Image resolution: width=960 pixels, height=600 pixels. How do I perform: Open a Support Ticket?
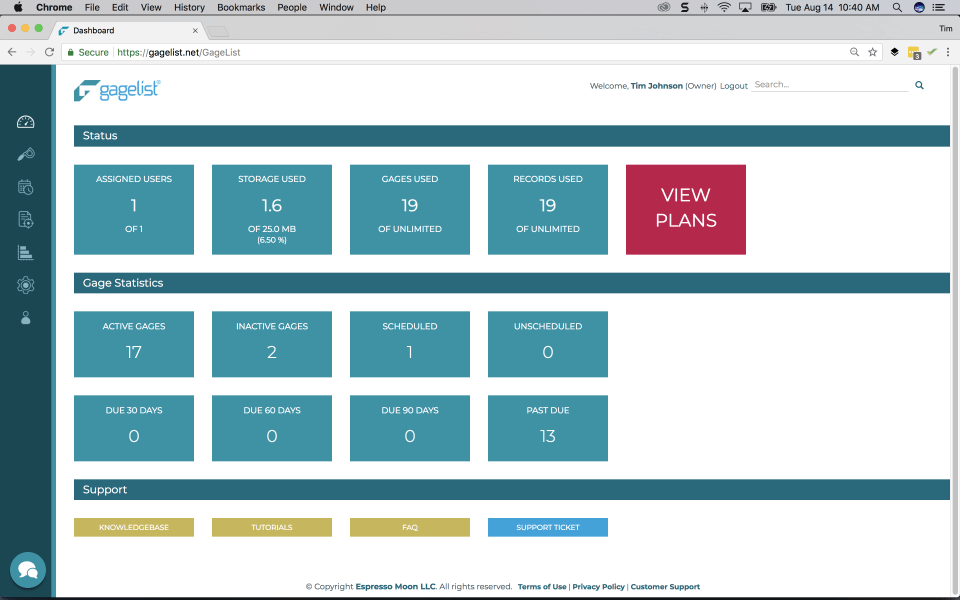point(547,527)
